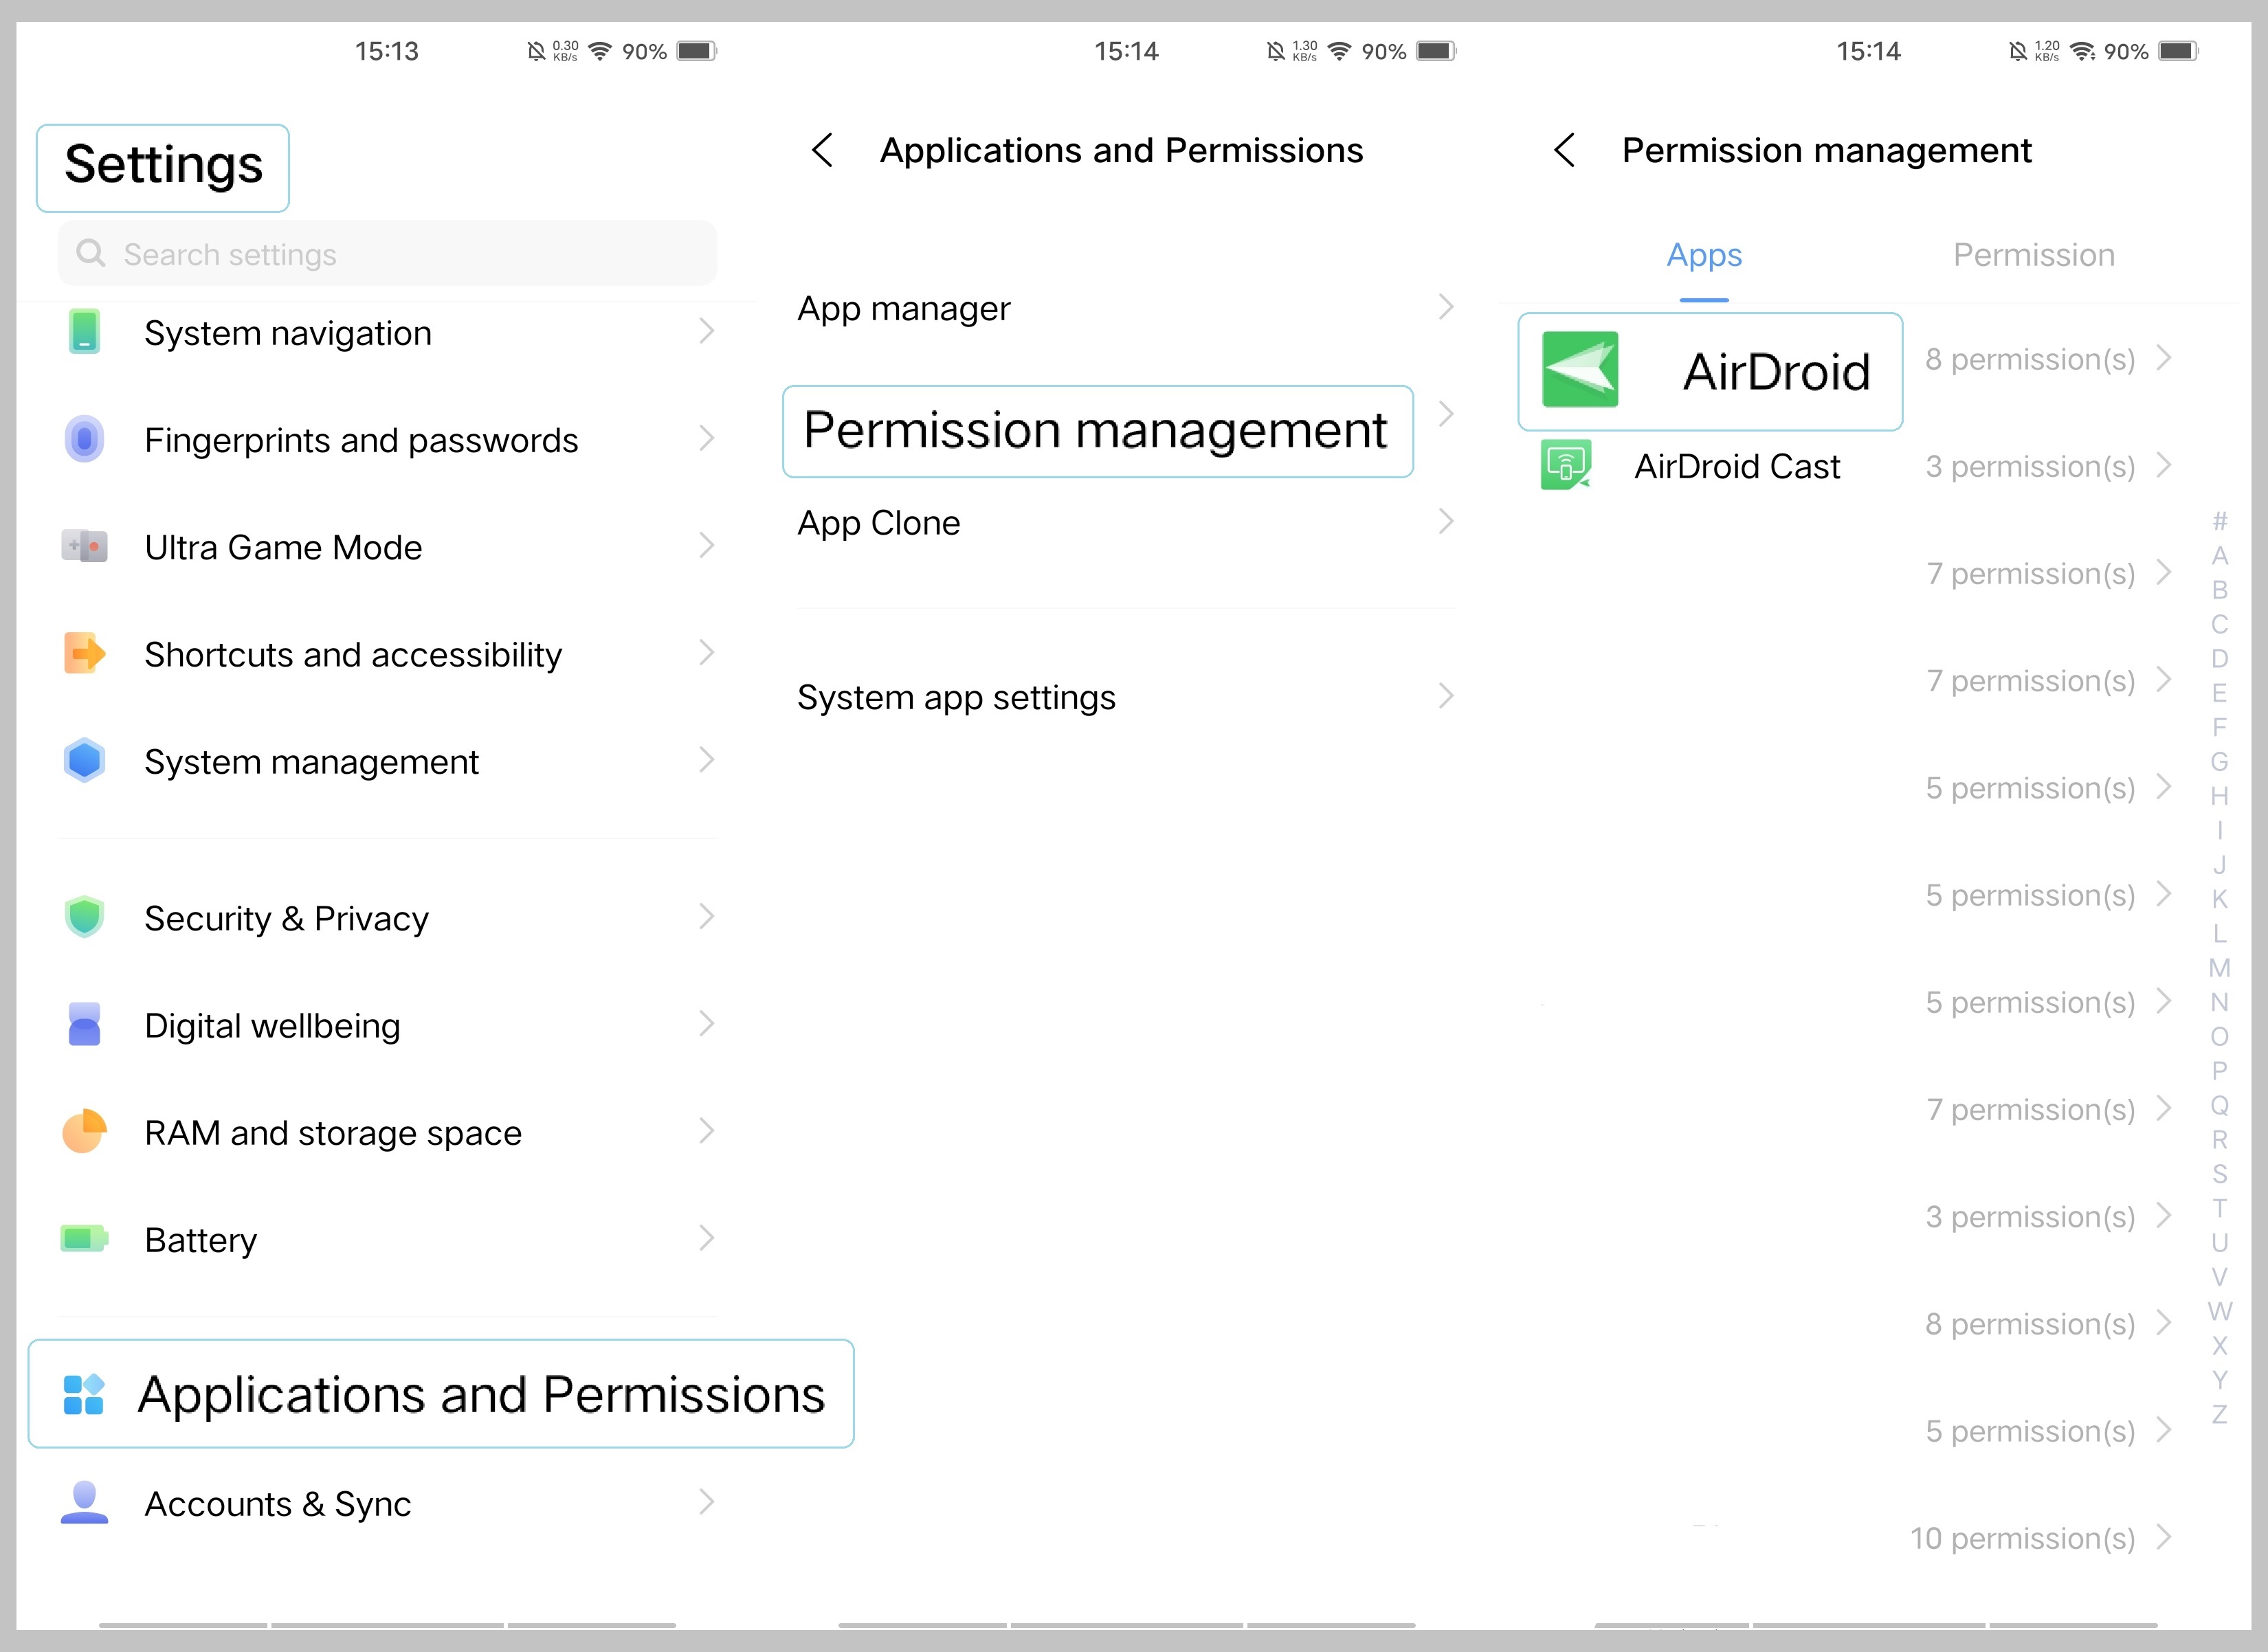Expand App manager with its chevron
The height and width of the screenshot is (1652, 2268).
(x=1445, y=308)
